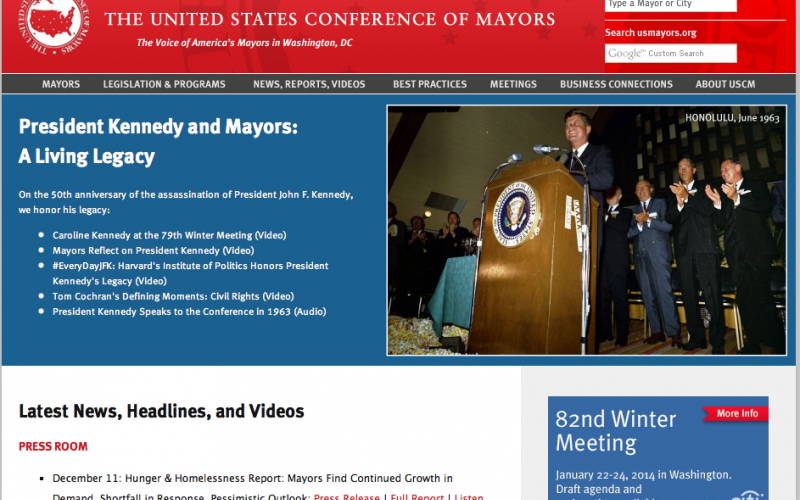Open Tom Cochran's Defining Moments: Civil Rights video

(173, 296)
